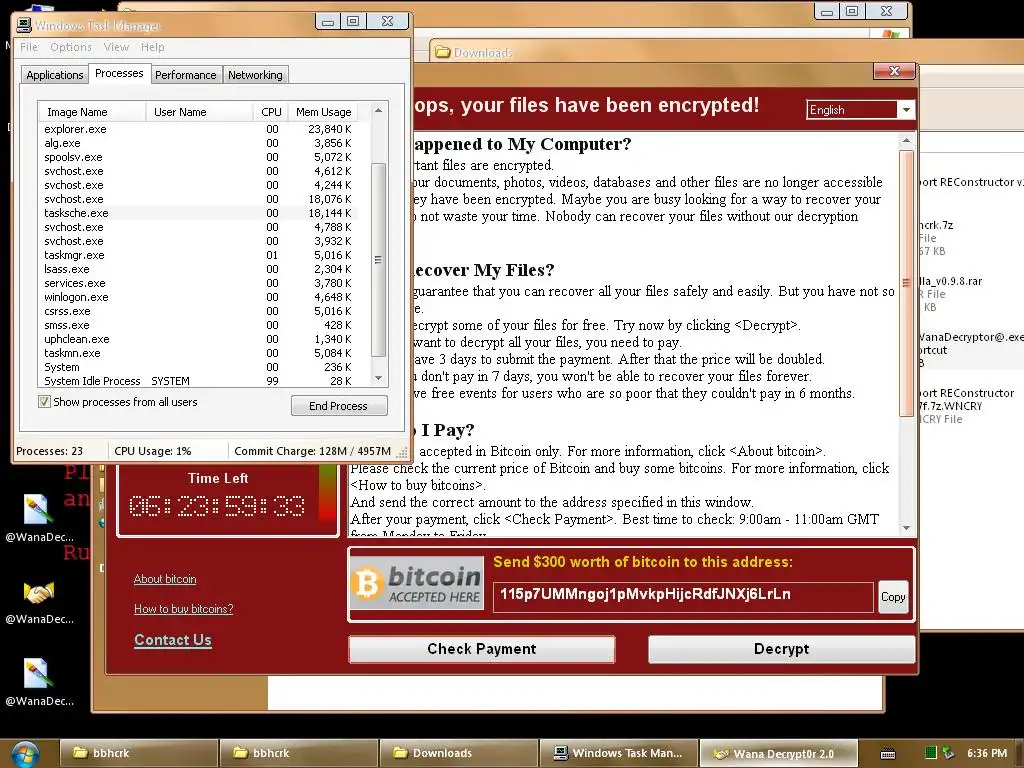This screenshot has width=1024, height=768.
Task: Select the tasksche.exe process row
Action: tap(198, 213)
